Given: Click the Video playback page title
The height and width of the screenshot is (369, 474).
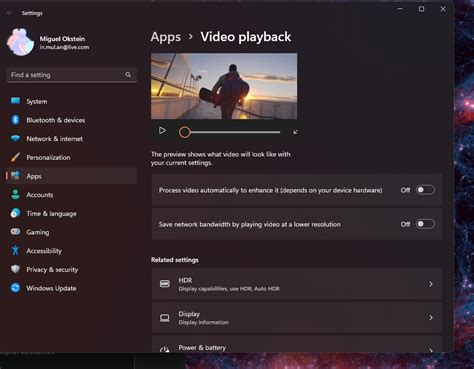Looking at the screenshot, I should [x=246, y=37].
